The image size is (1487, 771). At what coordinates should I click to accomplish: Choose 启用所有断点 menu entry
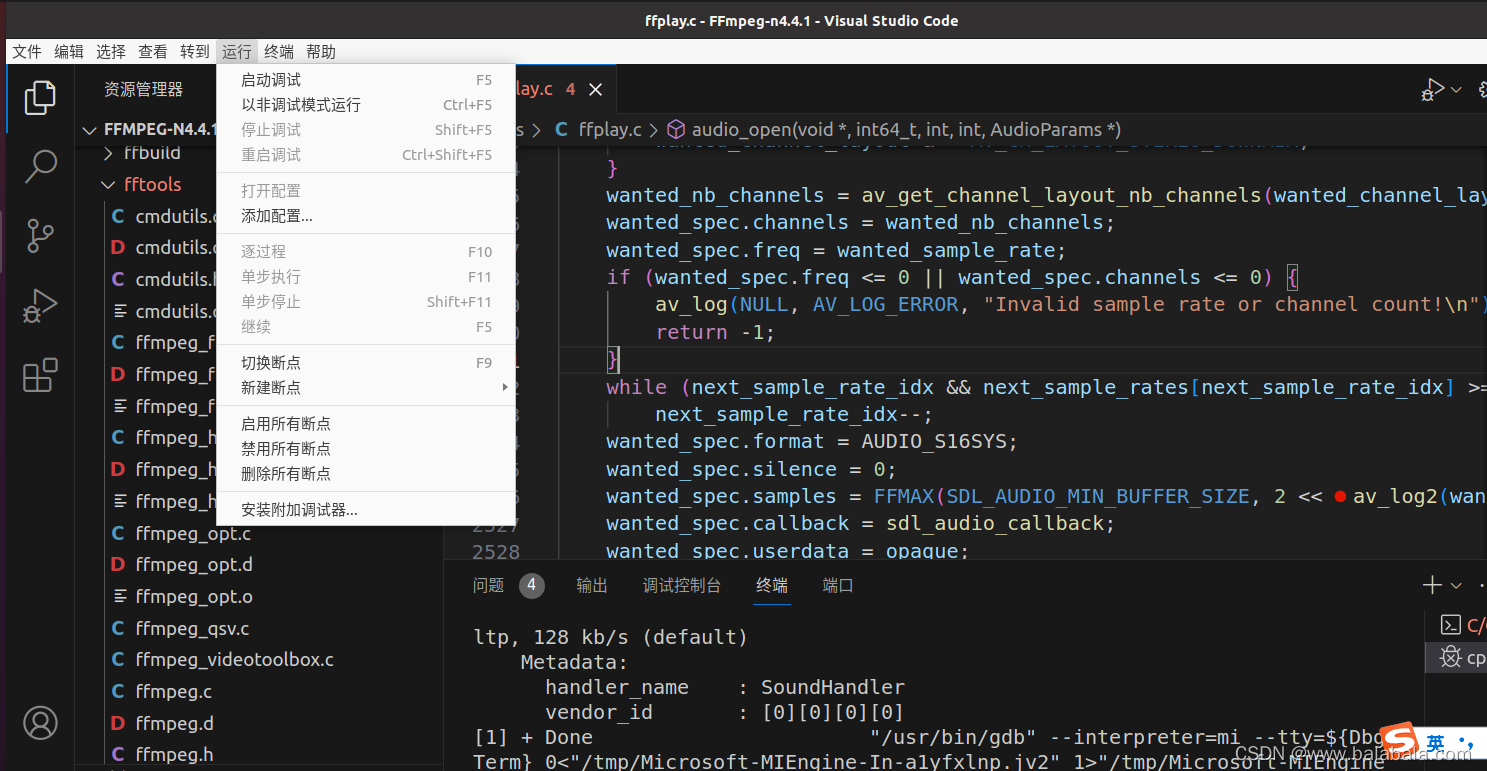[366, 424]
